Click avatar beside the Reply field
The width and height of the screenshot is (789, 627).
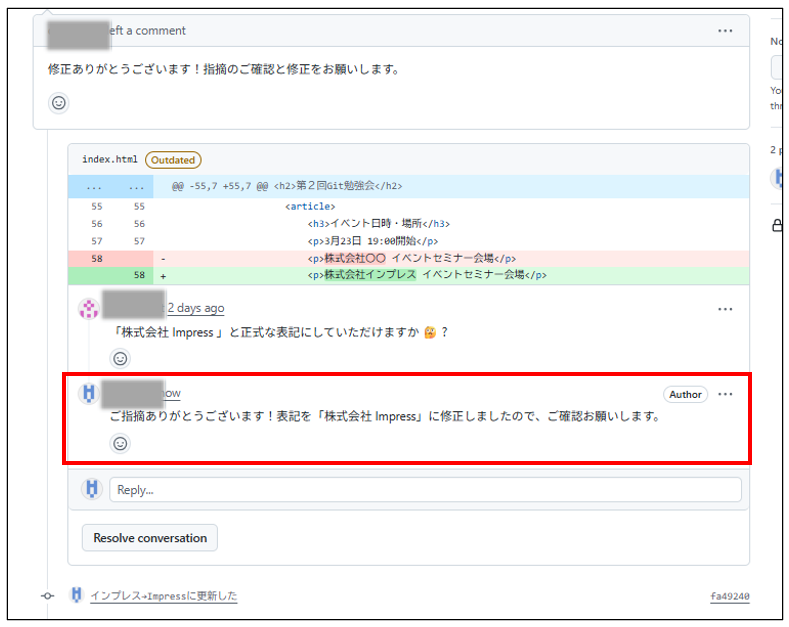(92, 489)
